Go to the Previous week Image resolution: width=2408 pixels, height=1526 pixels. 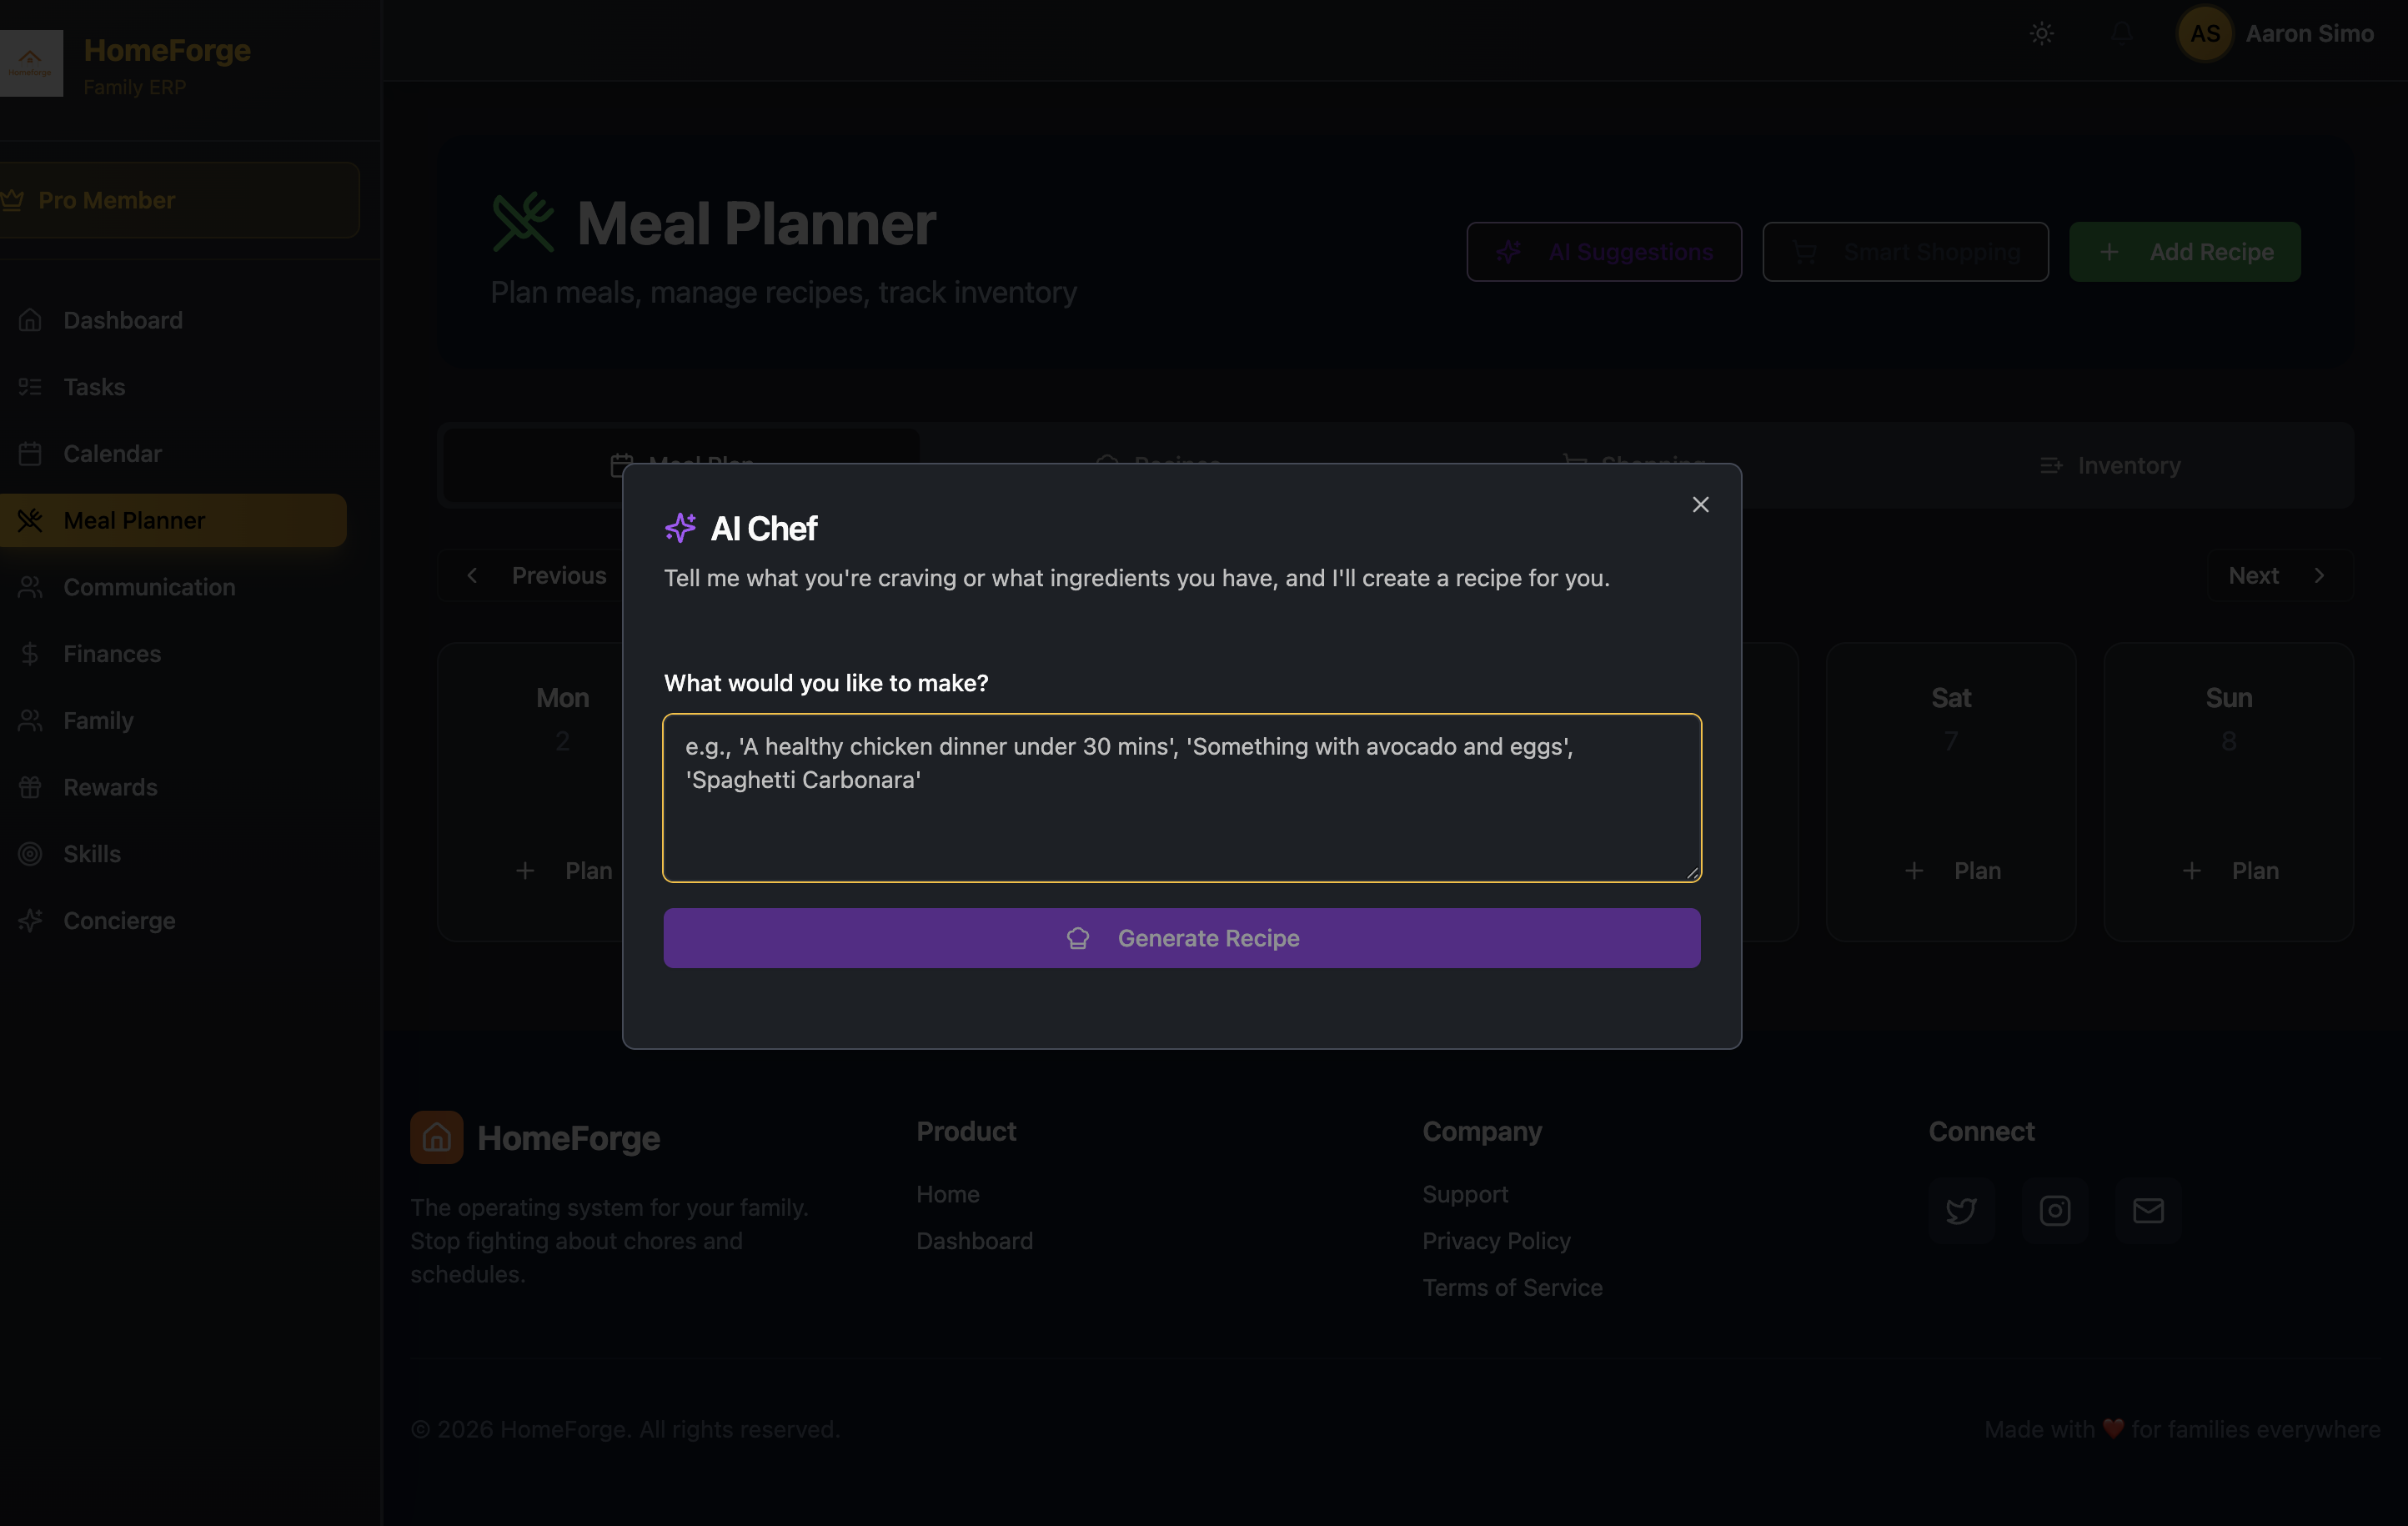[537, 576]
